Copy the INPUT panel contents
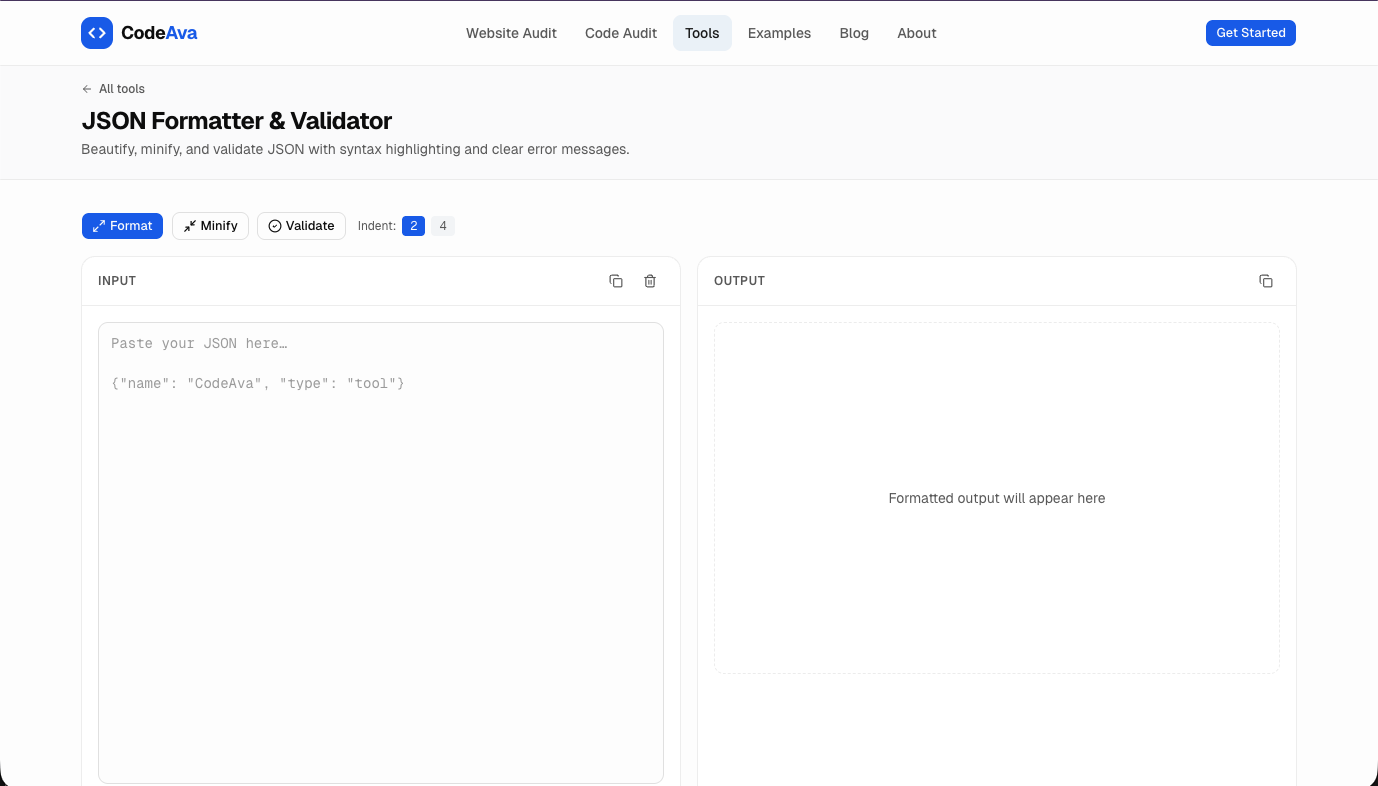 pos(616,281)
